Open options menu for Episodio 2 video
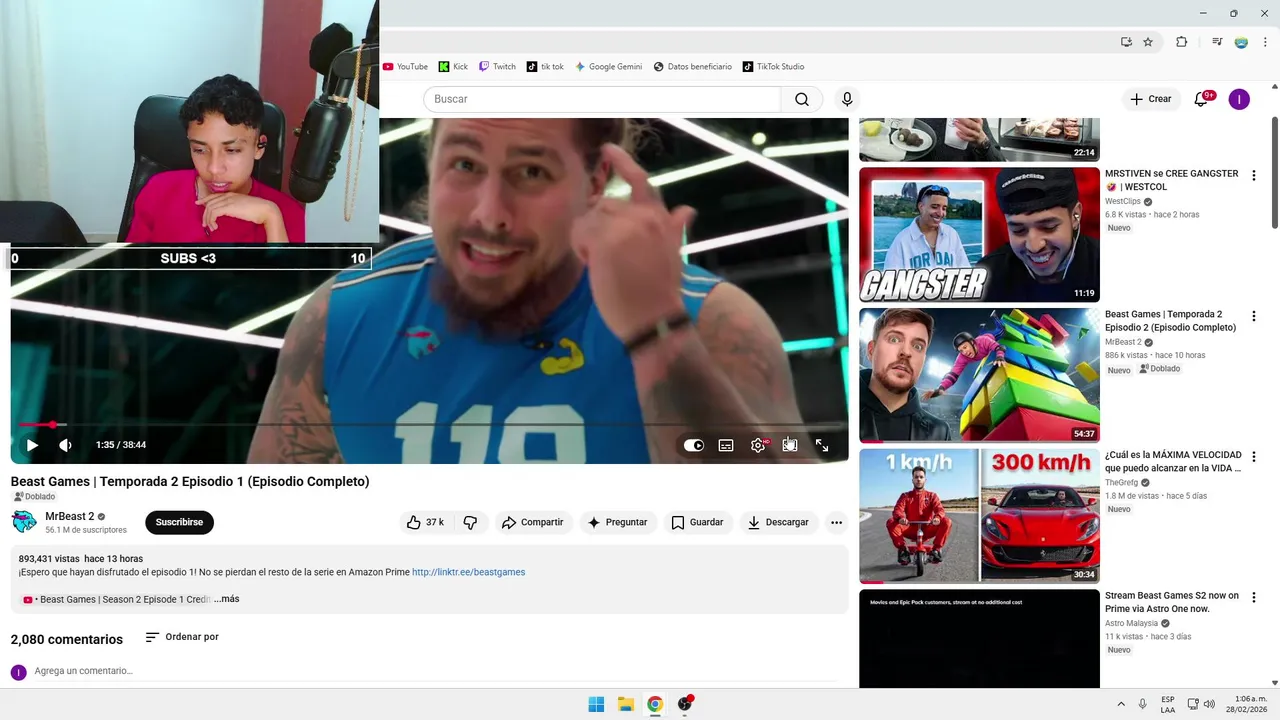 tap(1254, 316)
